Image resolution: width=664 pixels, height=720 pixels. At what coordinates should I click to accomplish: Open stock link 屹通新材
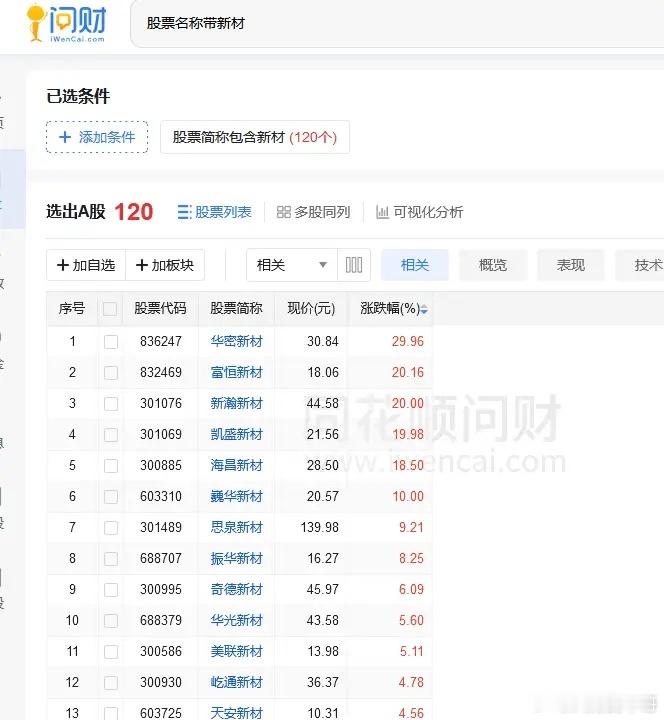click(236, 682)
